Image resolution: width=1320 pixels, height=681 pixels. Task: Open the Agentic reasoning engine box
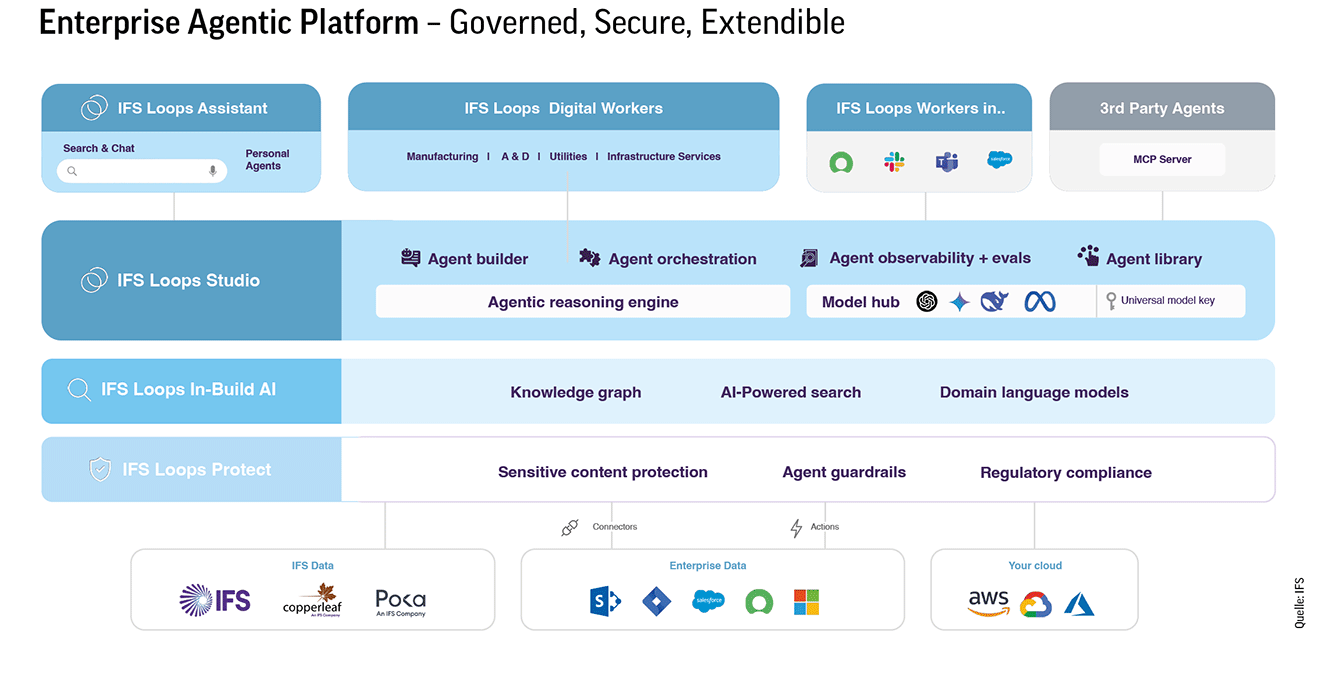[x=583, y=302]
